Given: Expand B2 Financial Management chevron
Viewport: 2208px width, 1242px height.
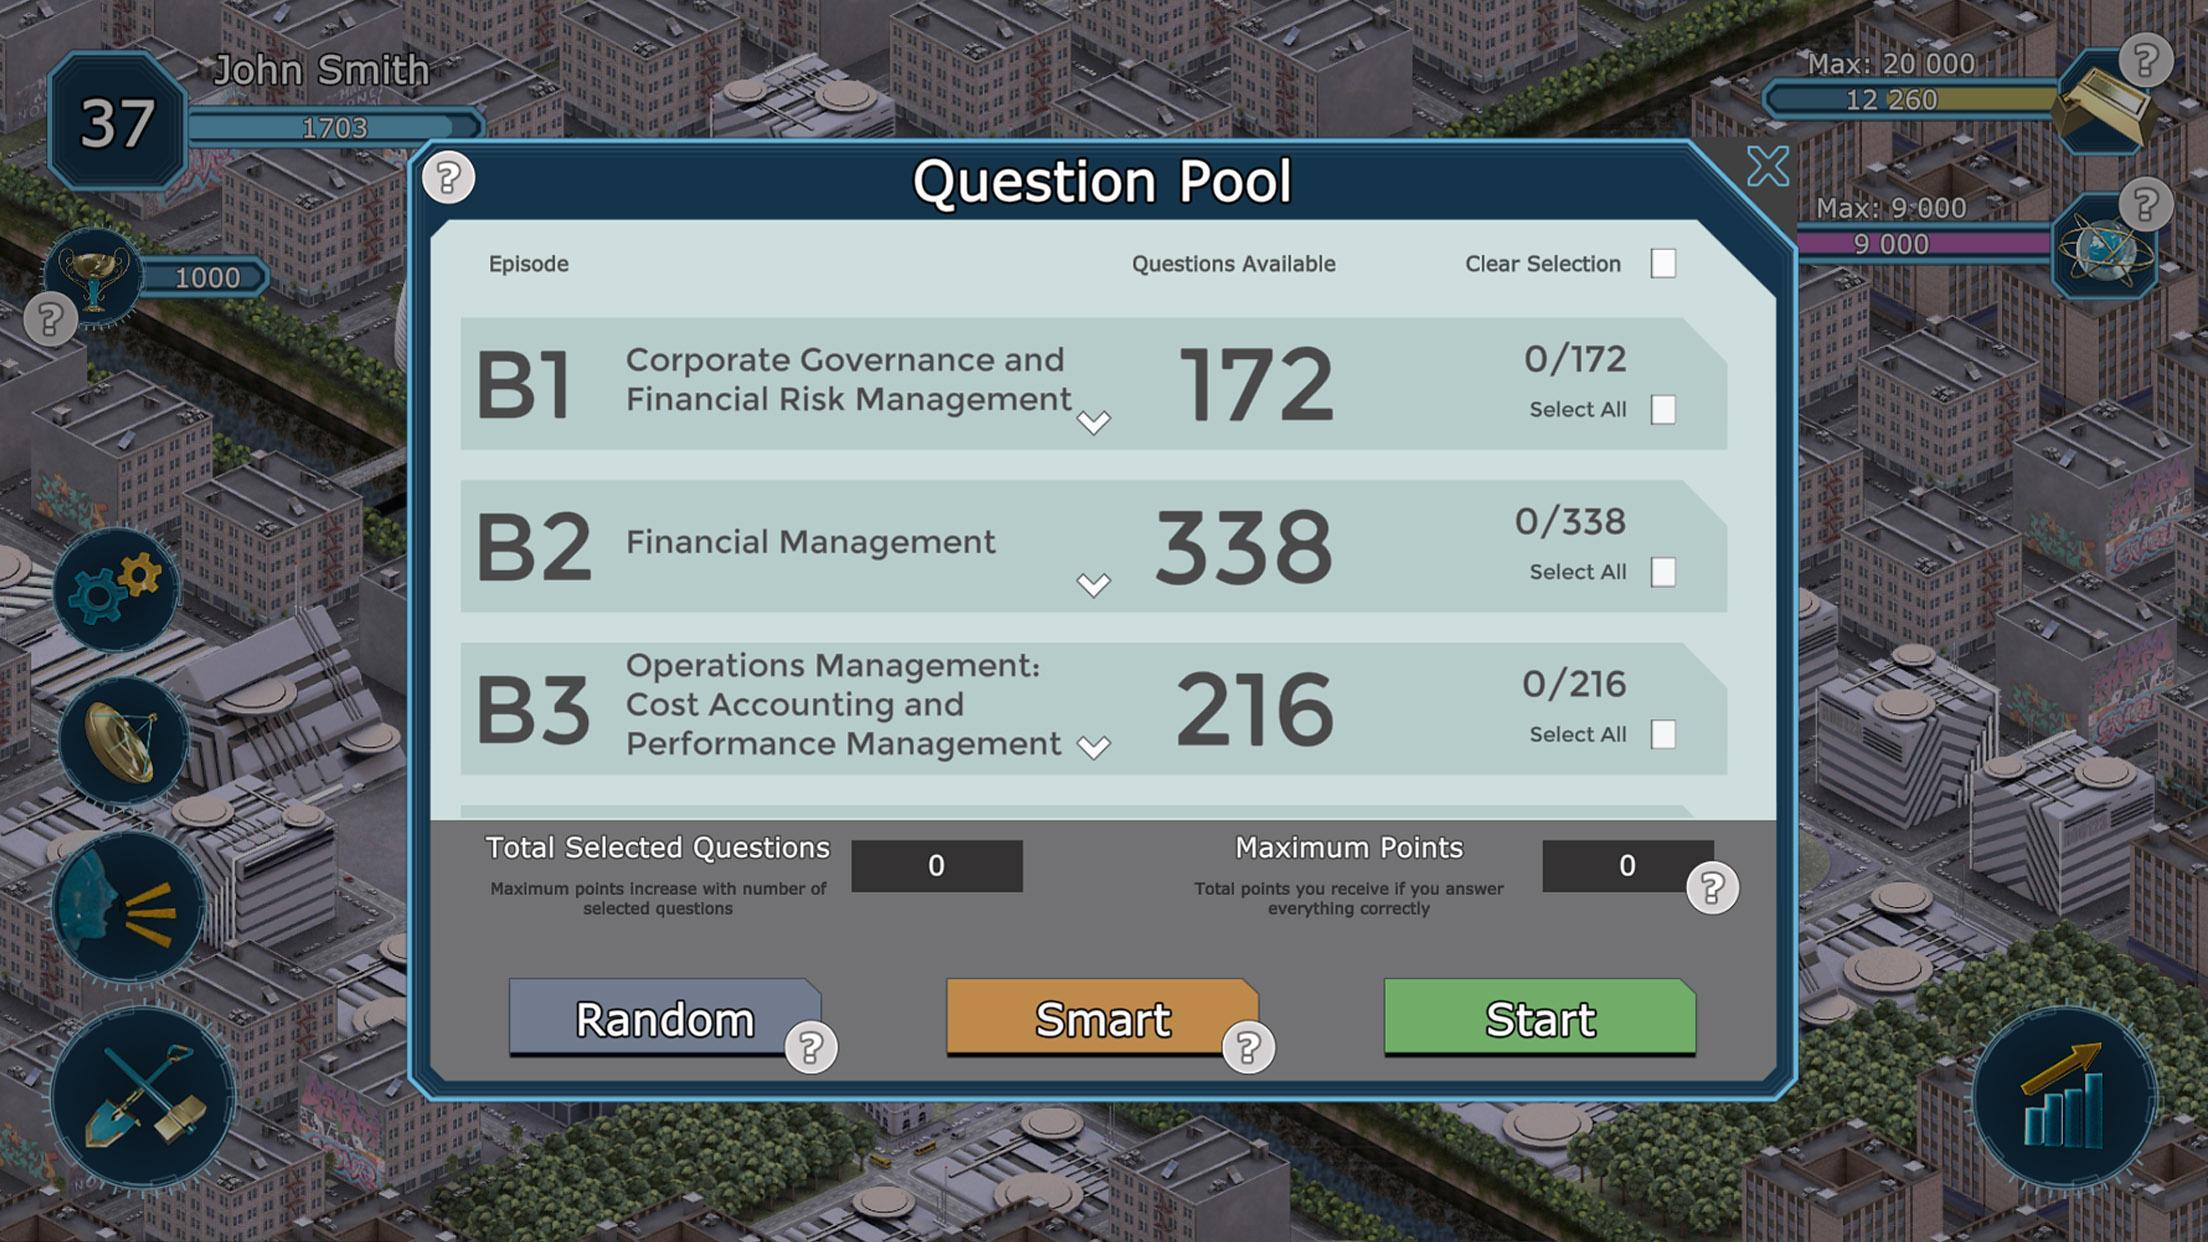Looking at the screenshot, I should point(1093,584).
